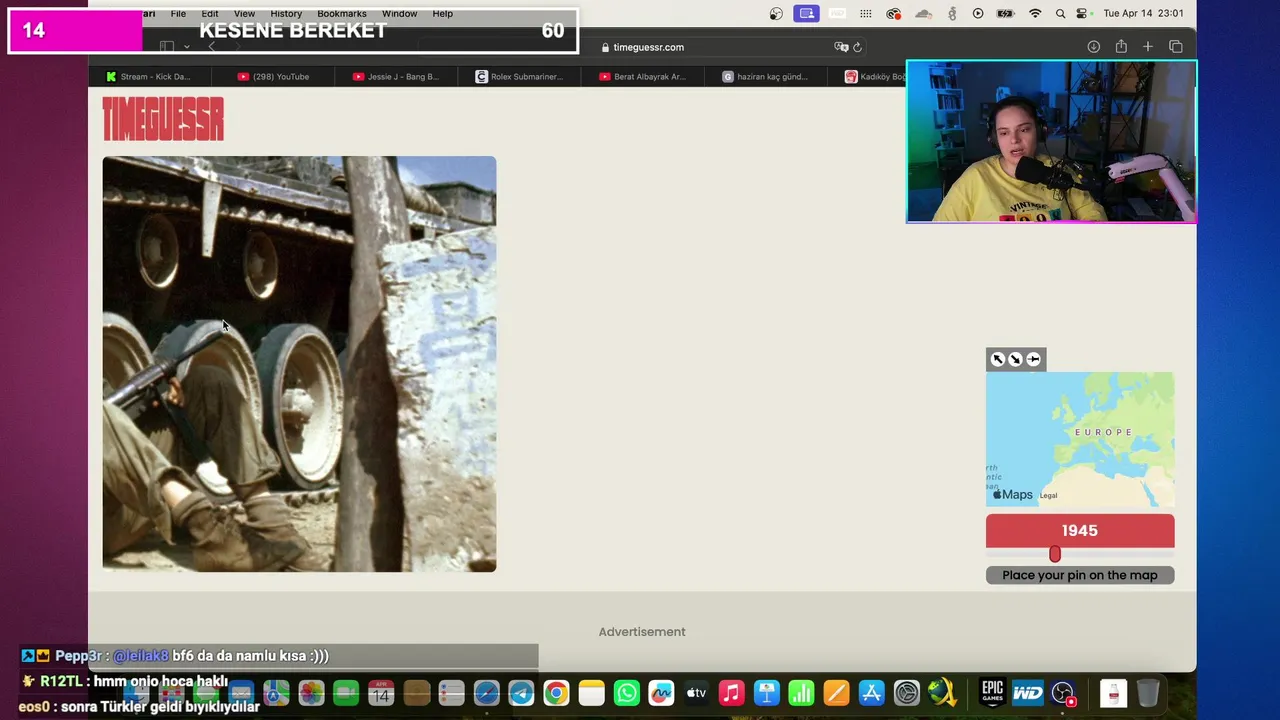
Task: Open Safari sidebar dropdown chevron
Action: pyautogui.click(x=186, y=47)
